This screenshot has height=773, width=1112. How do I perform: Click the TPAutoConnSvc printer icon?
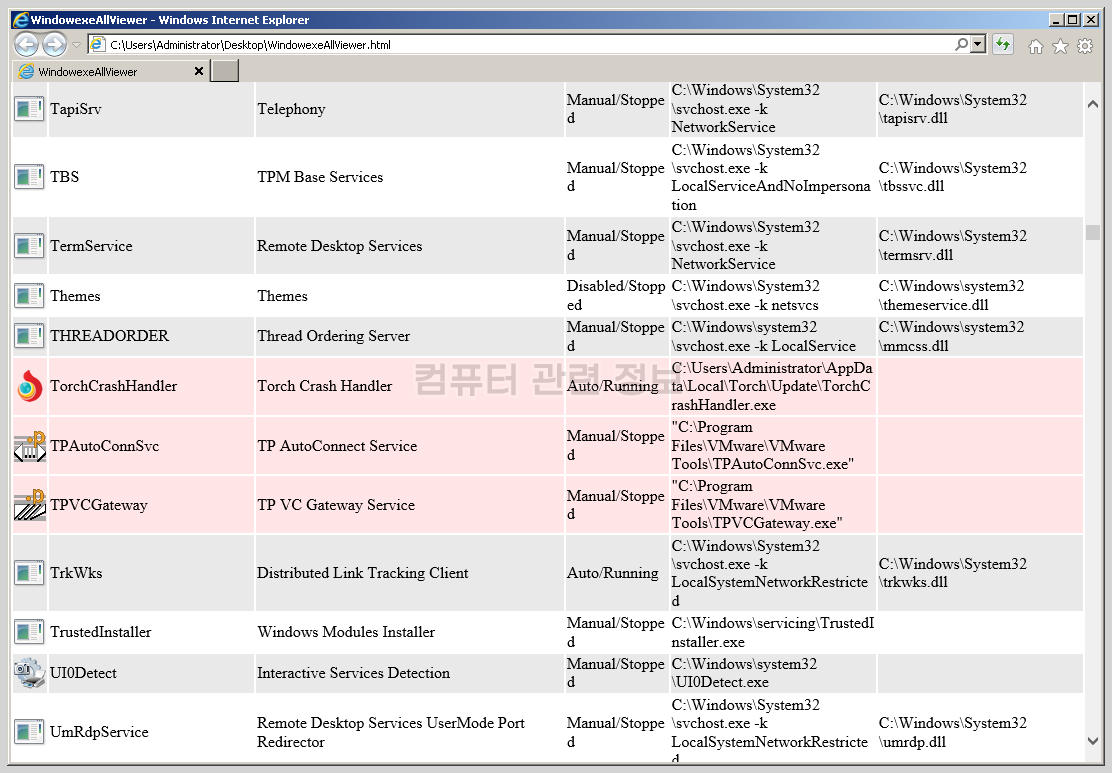coord(29,446)
